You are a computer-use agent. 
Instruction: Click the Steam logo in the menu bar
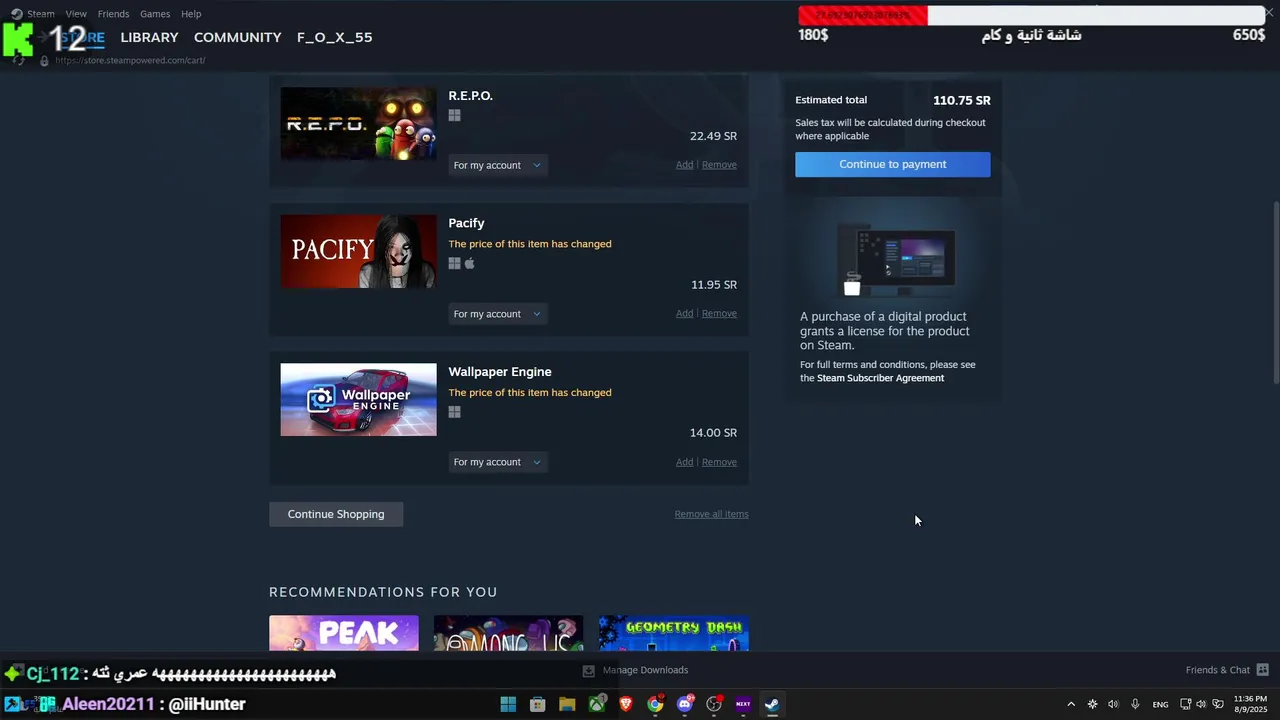pyautogui.click(x=16, y=14)
